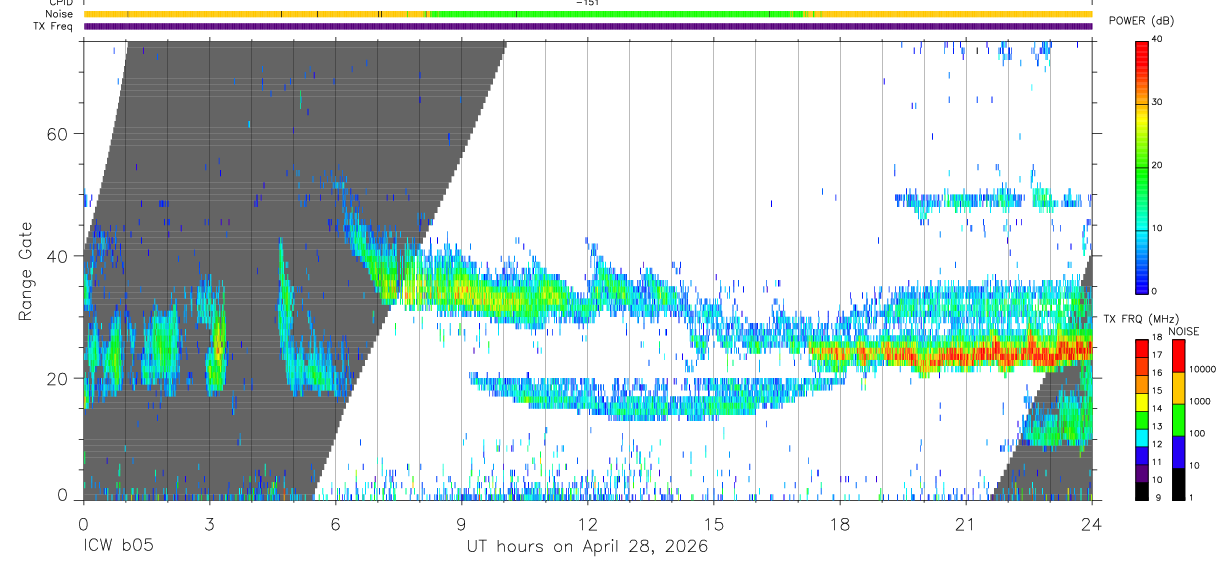
Task: Click the 100 tick on NOISE color bar
Action: (1197, 434)
